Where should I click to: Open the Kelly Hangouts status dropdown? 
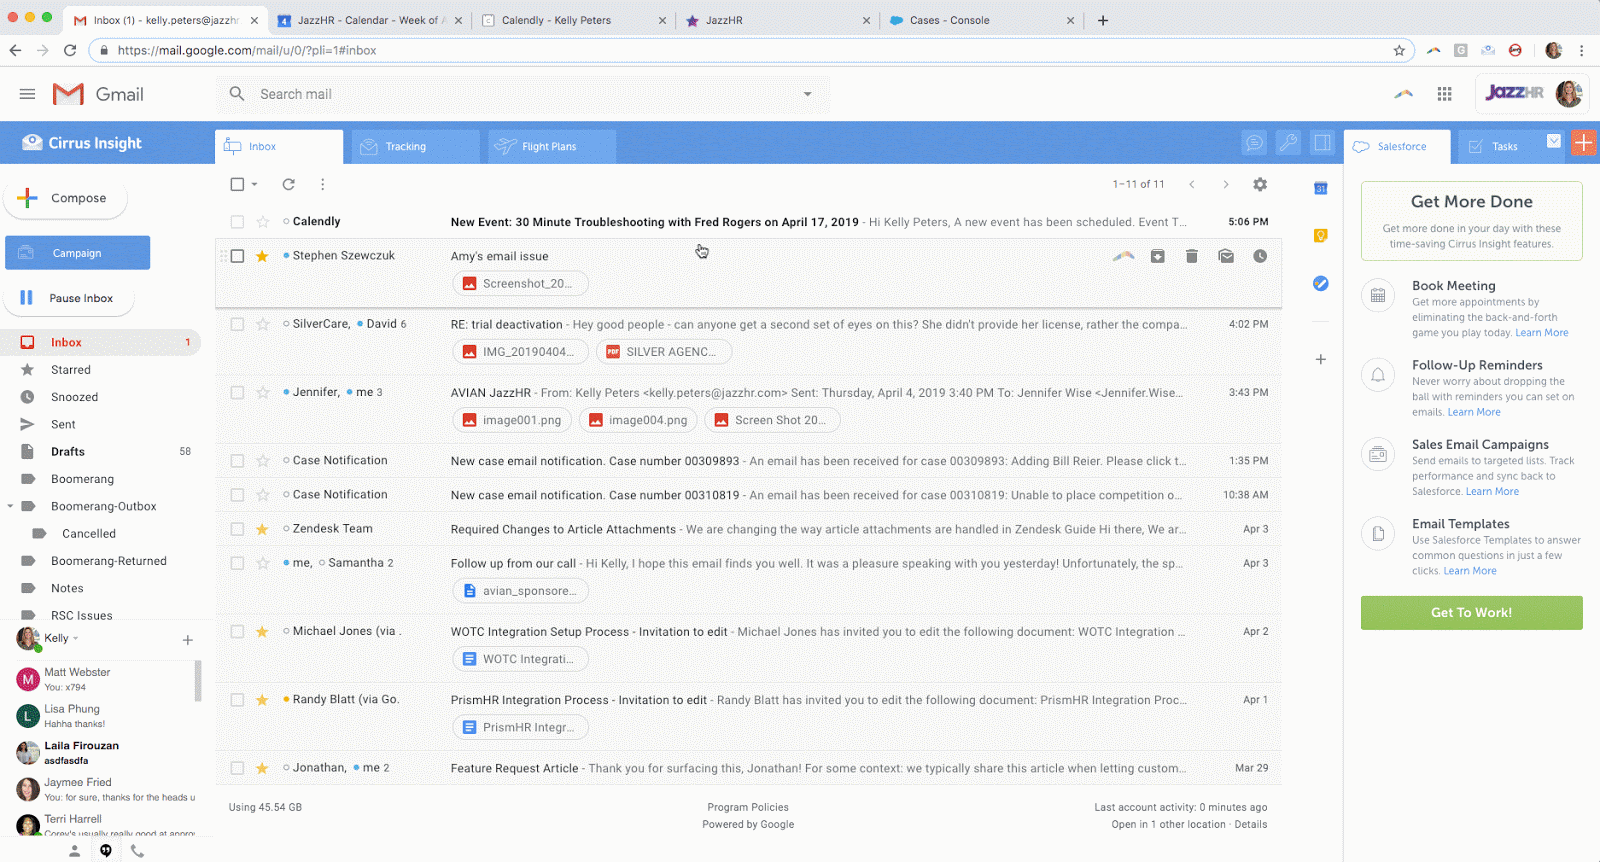point(75,638)
